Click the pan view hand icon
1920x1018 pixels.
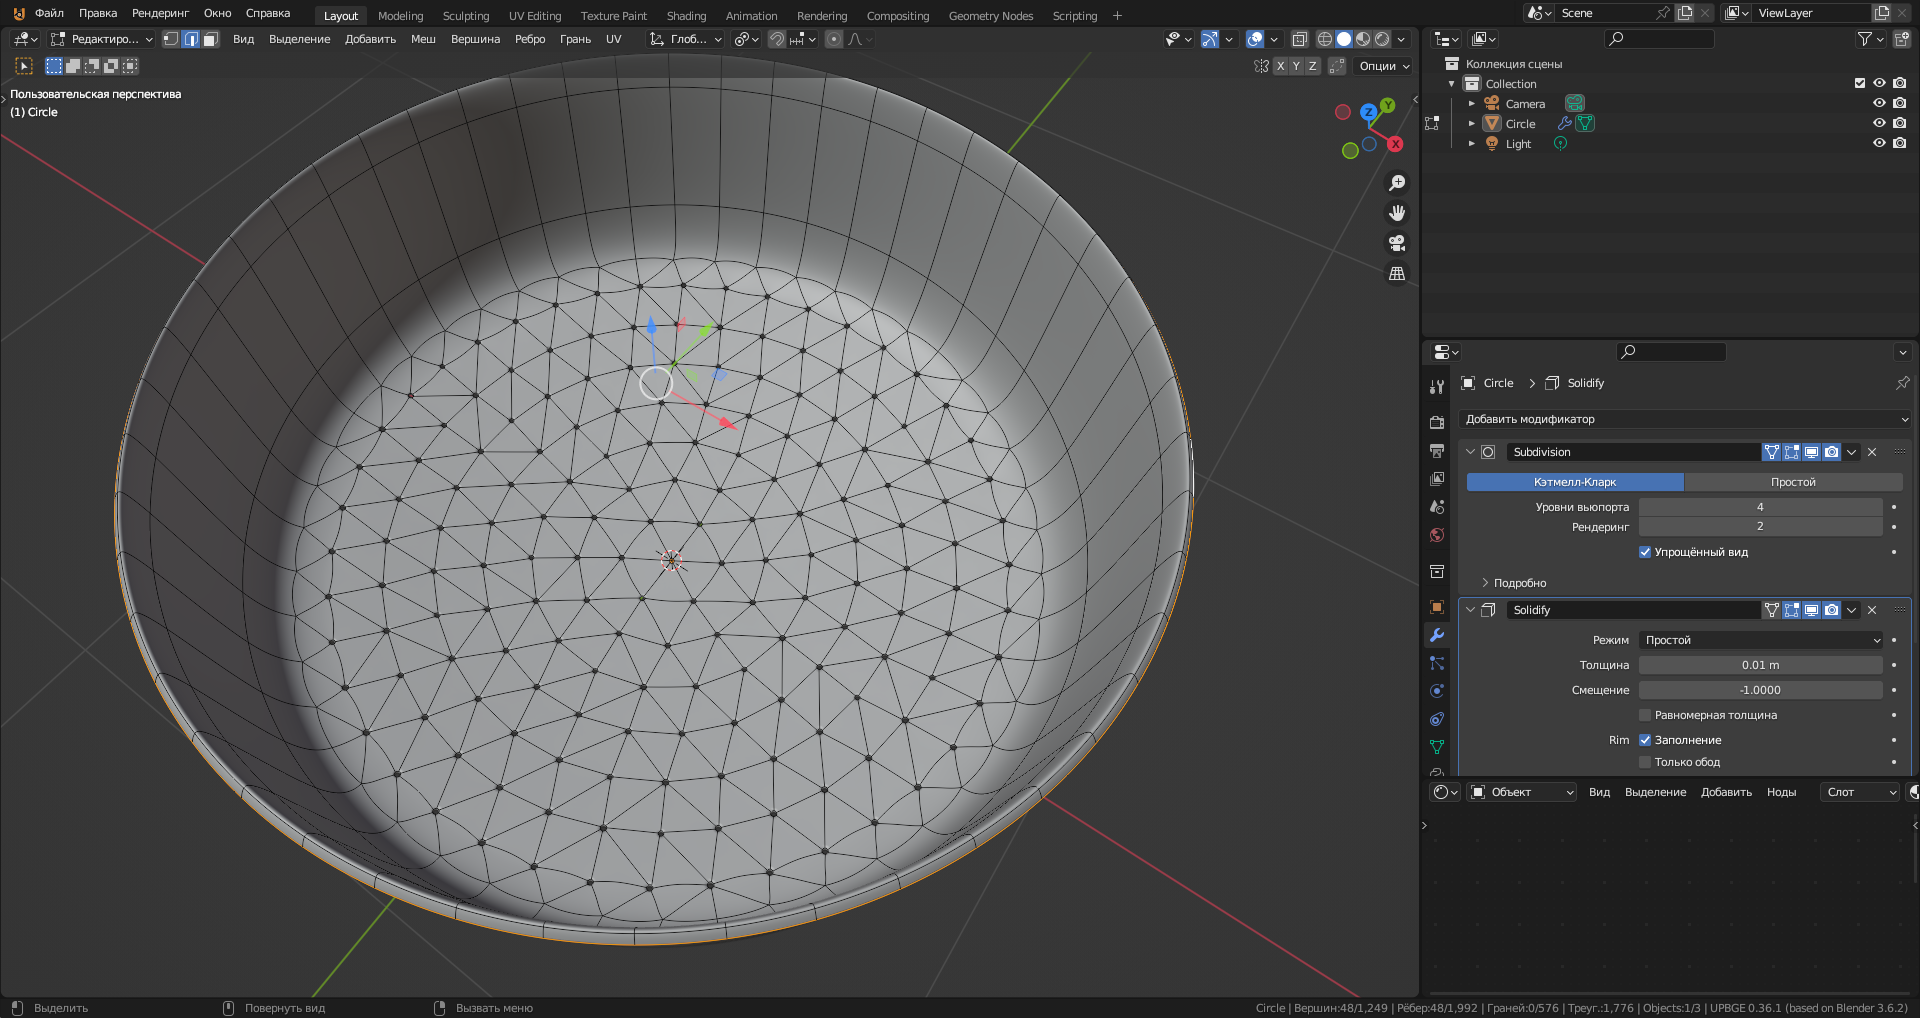1397,213
